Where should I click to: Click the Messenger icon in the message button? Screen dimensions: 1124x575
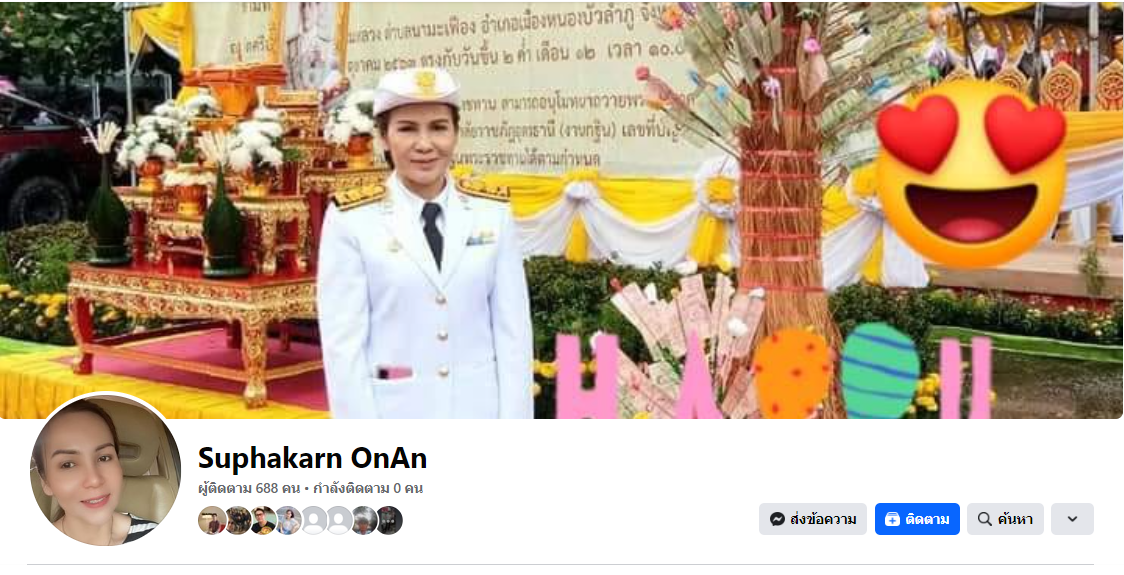777,519
